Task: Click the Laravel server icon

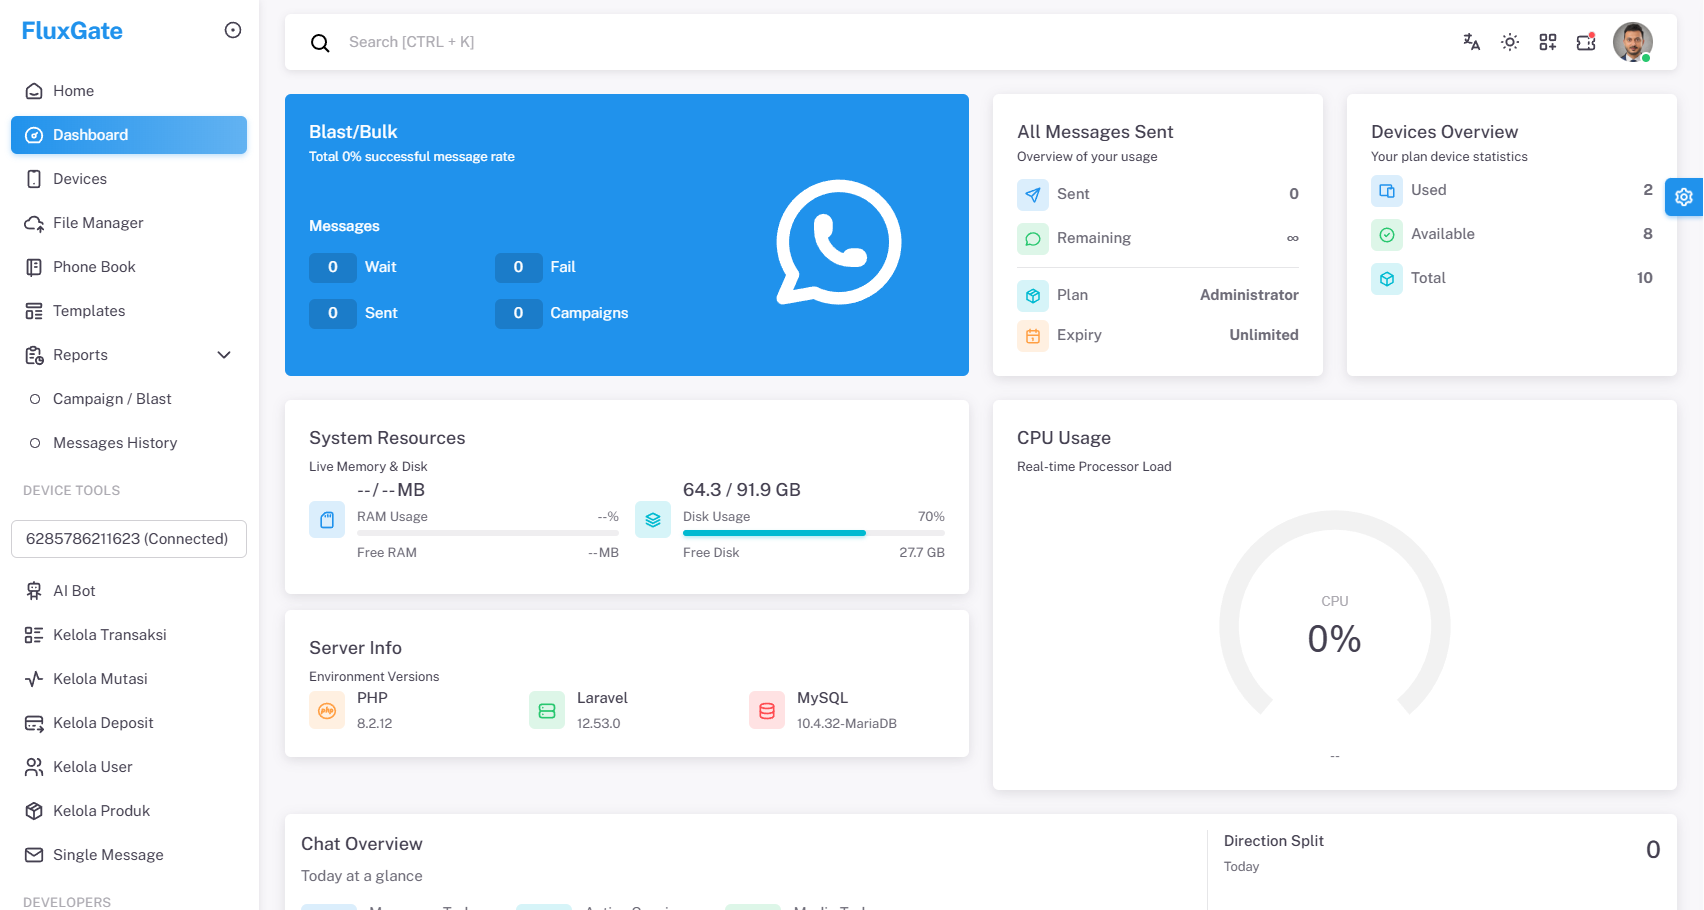Action: (x=547, y=711)
